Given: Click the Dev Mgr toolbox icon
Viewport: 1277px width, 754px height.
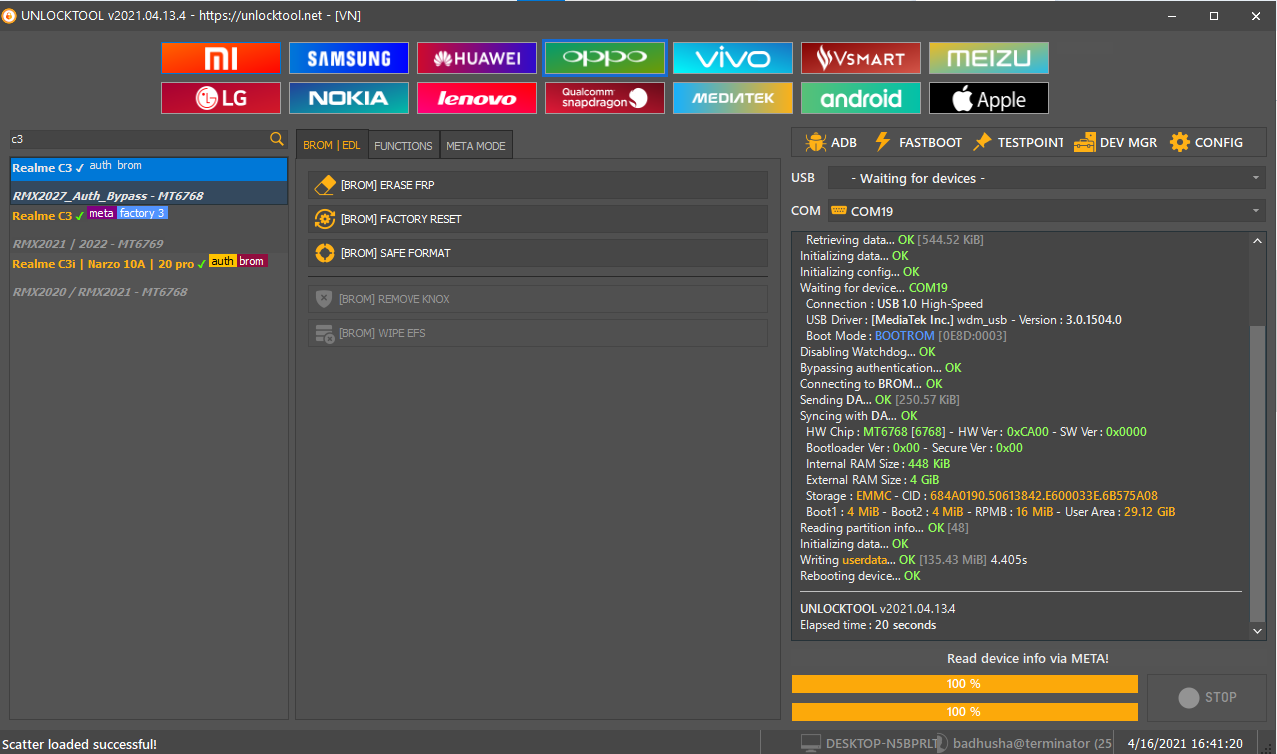Looking at the screenshot, I should (1085, 142).
